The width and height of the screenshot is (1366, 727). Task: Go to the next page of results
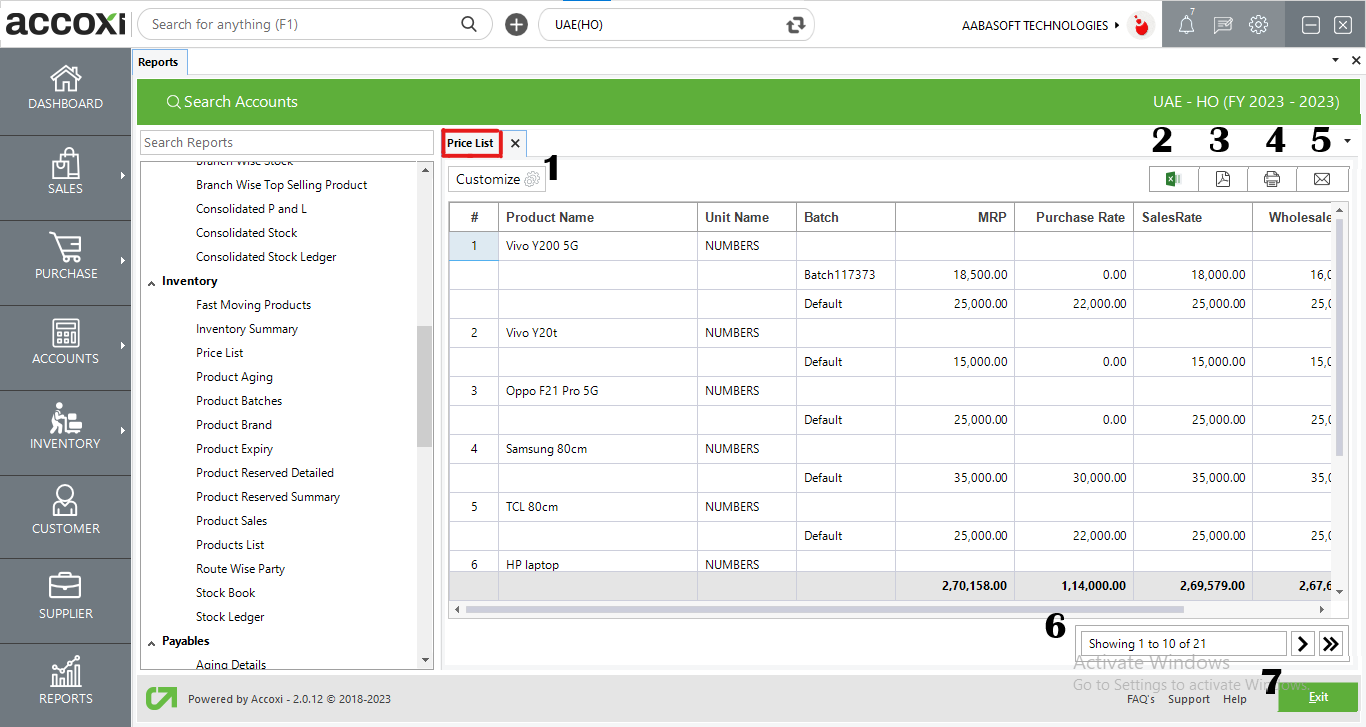click(1303, 644)
